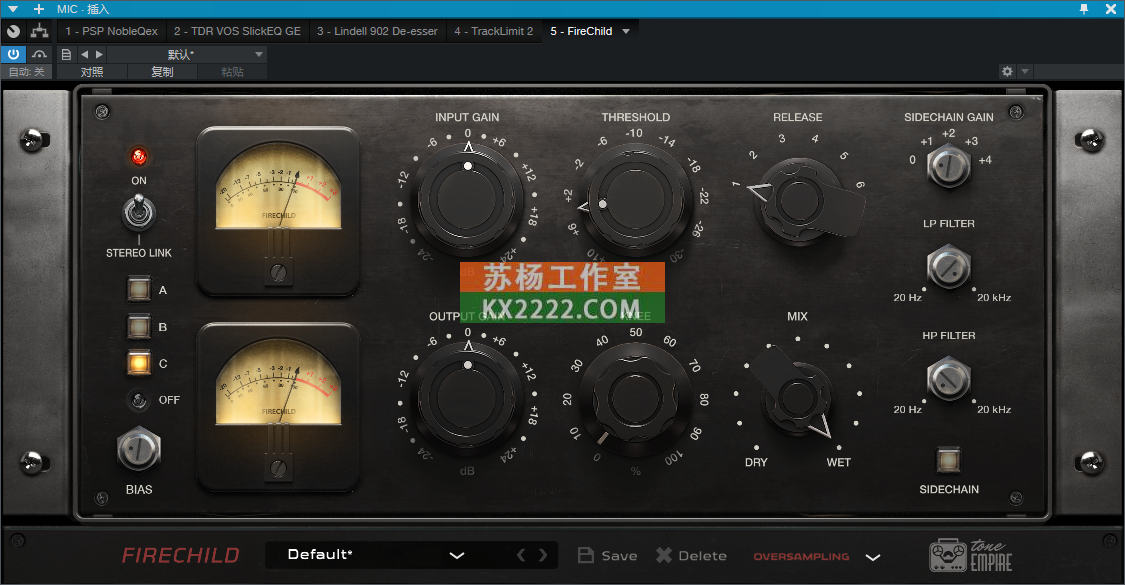Open the gear settings icon
Screen dimensions: 1125x585
pos(1007,72)
